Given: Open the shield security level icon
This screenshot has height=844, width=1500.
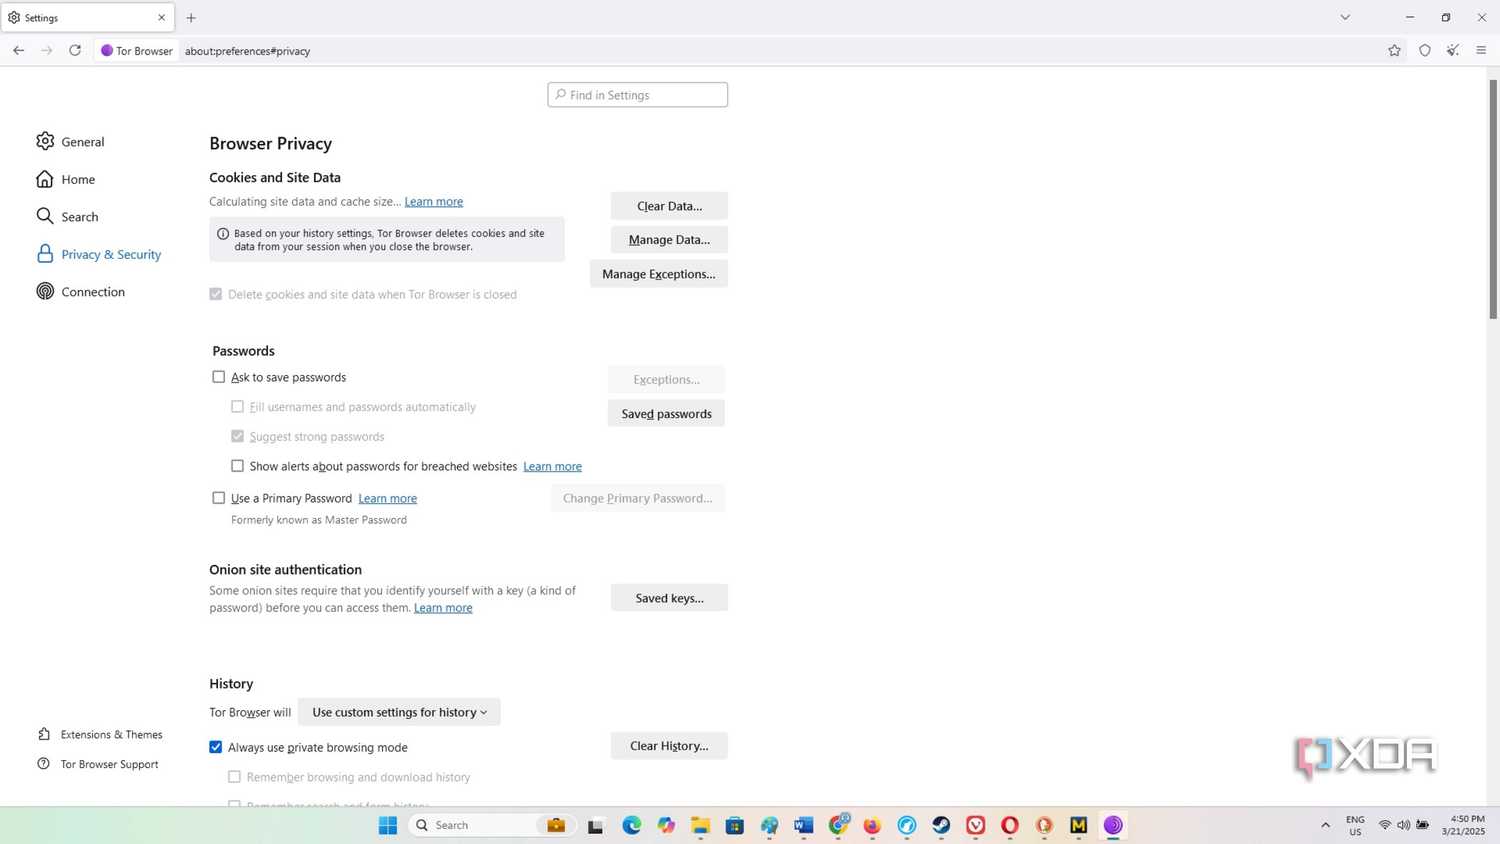Looking at the screenshot, I should 1424,50.
